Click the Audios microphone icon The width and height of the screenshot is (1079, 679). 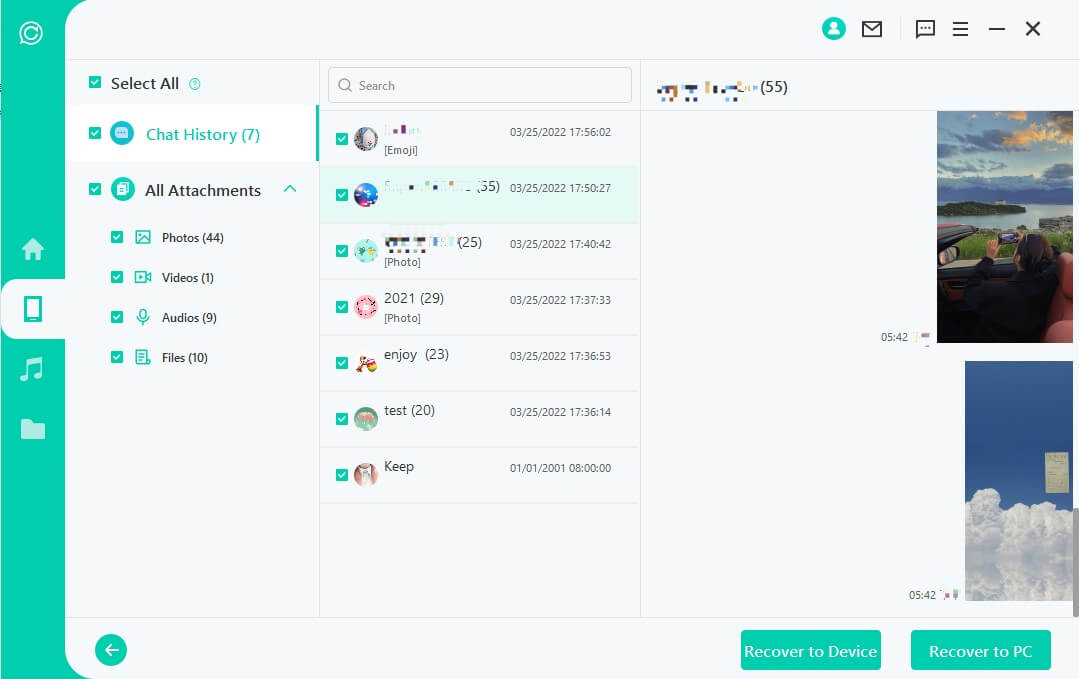coord(142,317)
